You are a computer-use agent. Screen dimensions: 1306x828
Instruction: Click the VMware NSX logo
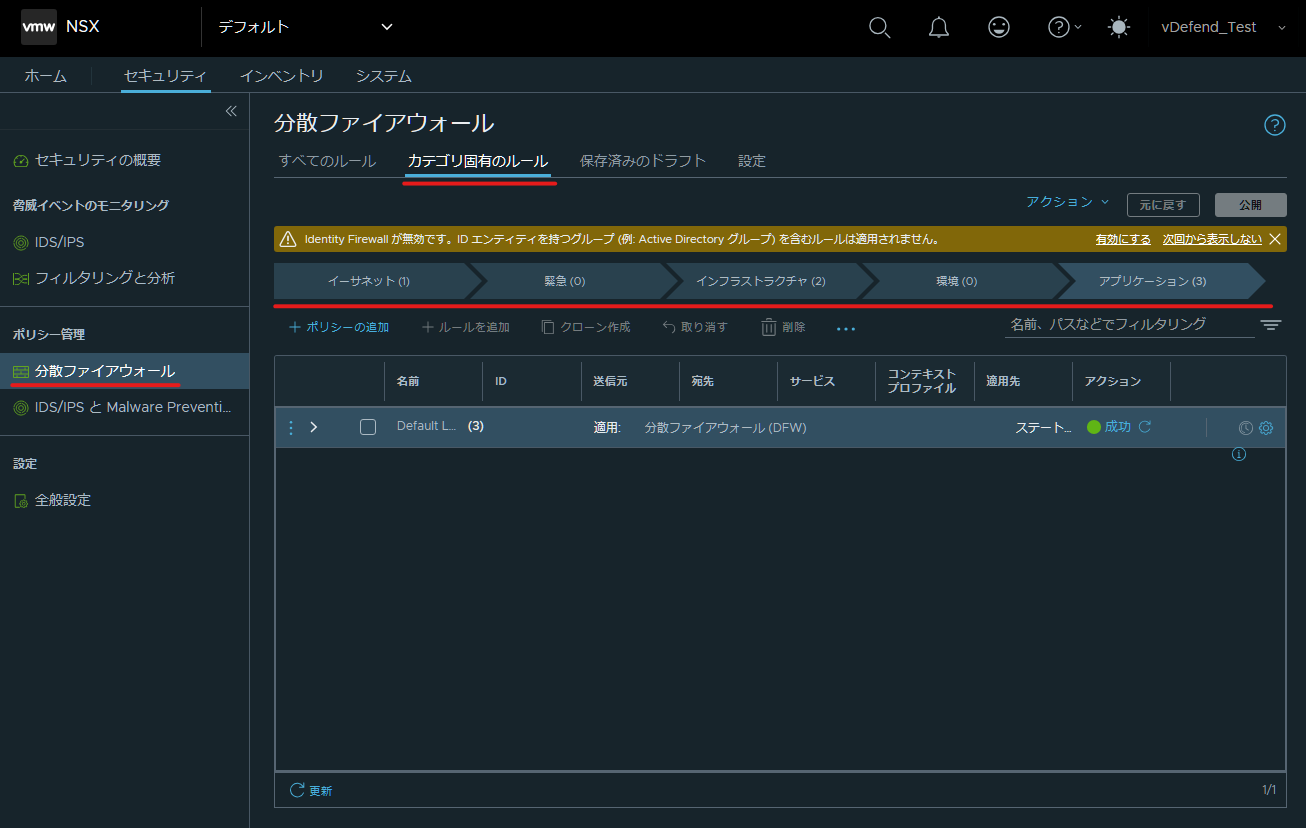(39, 27)
